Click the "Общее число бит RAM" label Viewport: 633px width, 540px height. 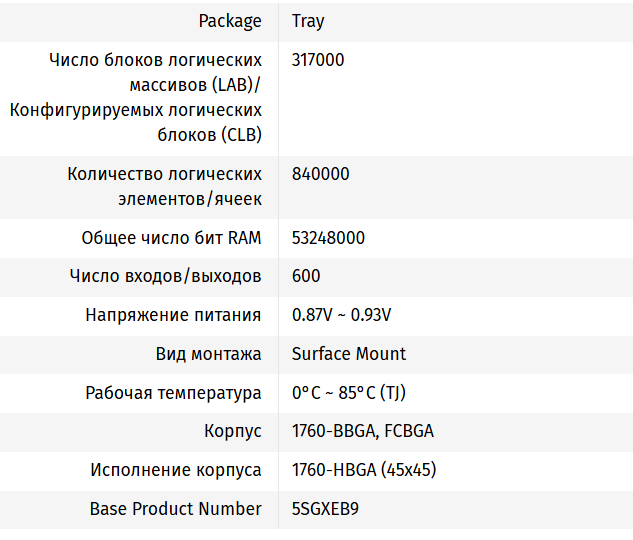[x=172, y=238]
